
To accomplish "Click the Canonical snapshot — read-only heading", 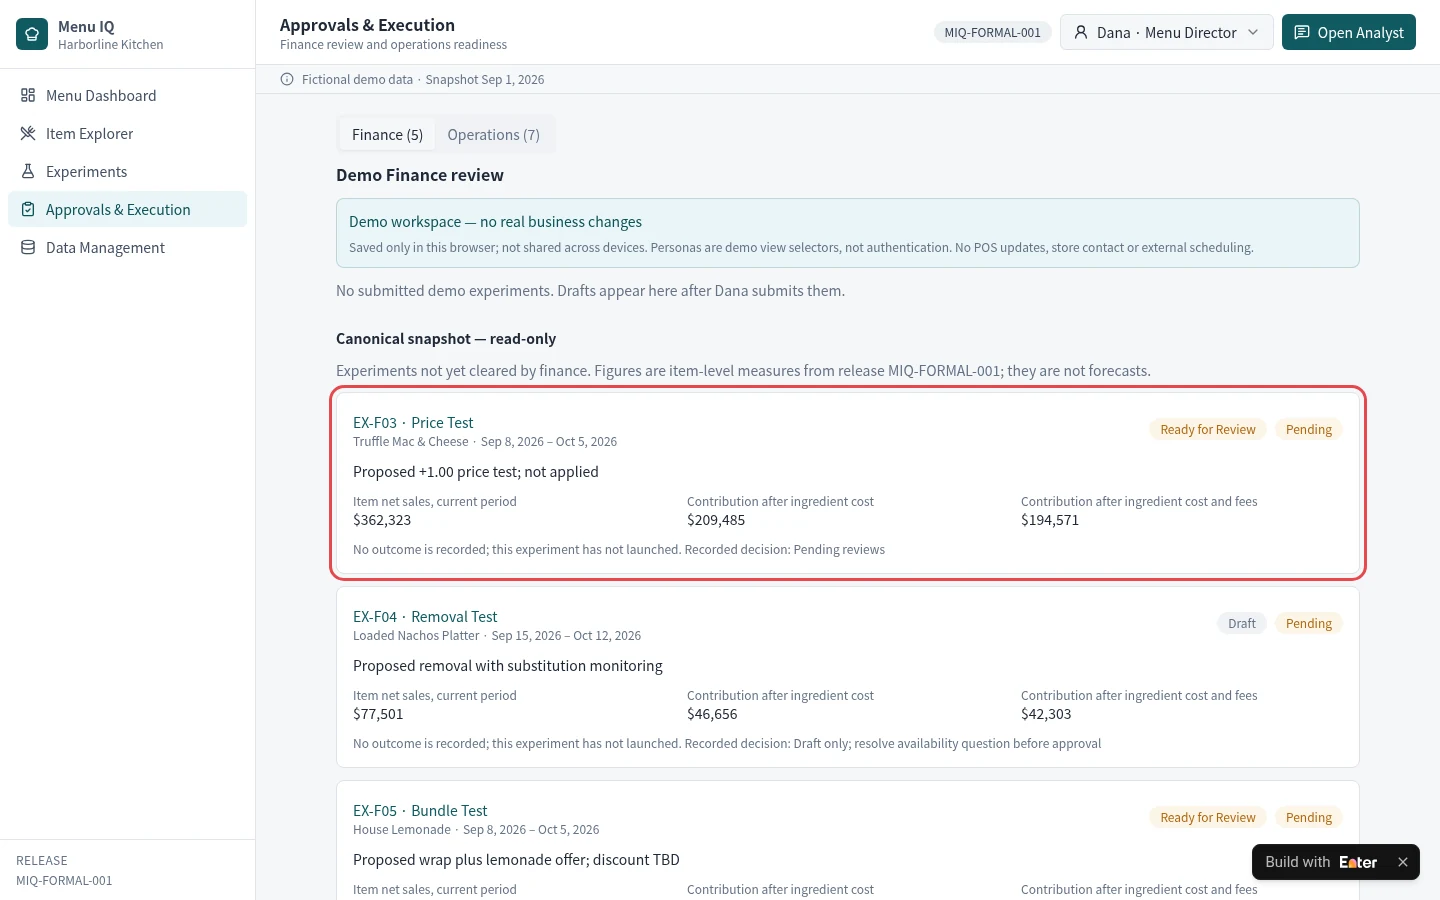I will (x=446, y=339).
